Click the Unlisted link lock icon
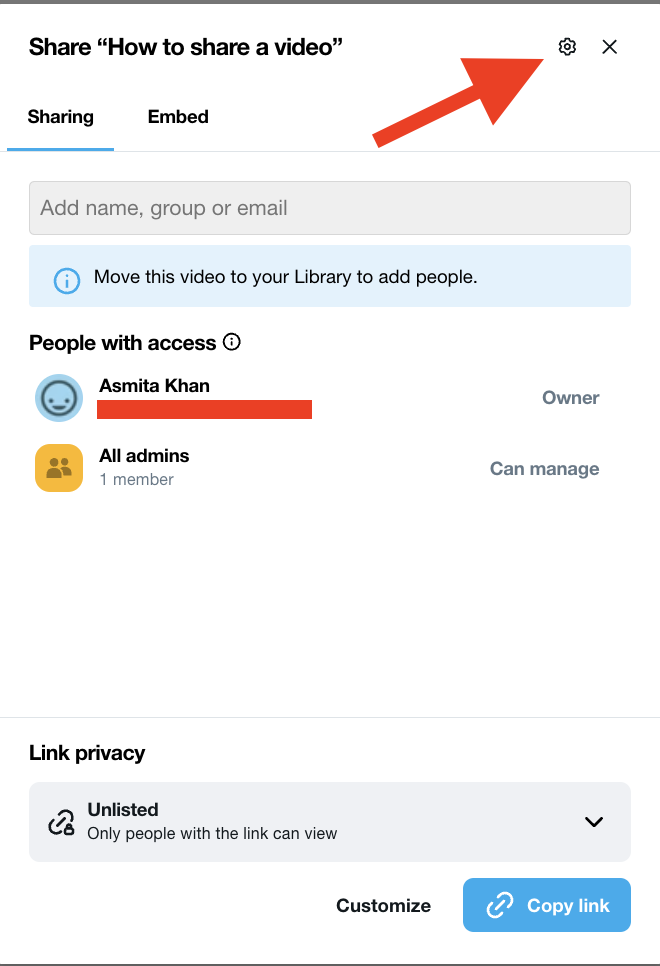Image resolution: width=660 pixels, height=966 pixels. coord(61,822)
